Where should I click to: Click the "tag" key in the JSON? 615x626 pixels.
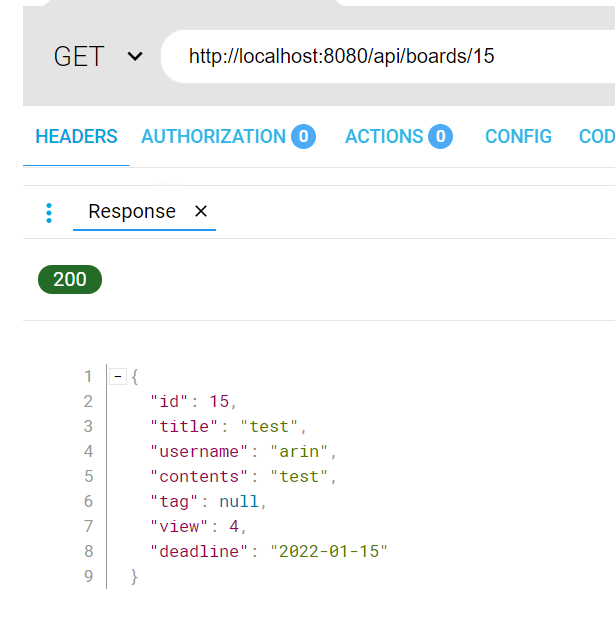pos(174,502)
